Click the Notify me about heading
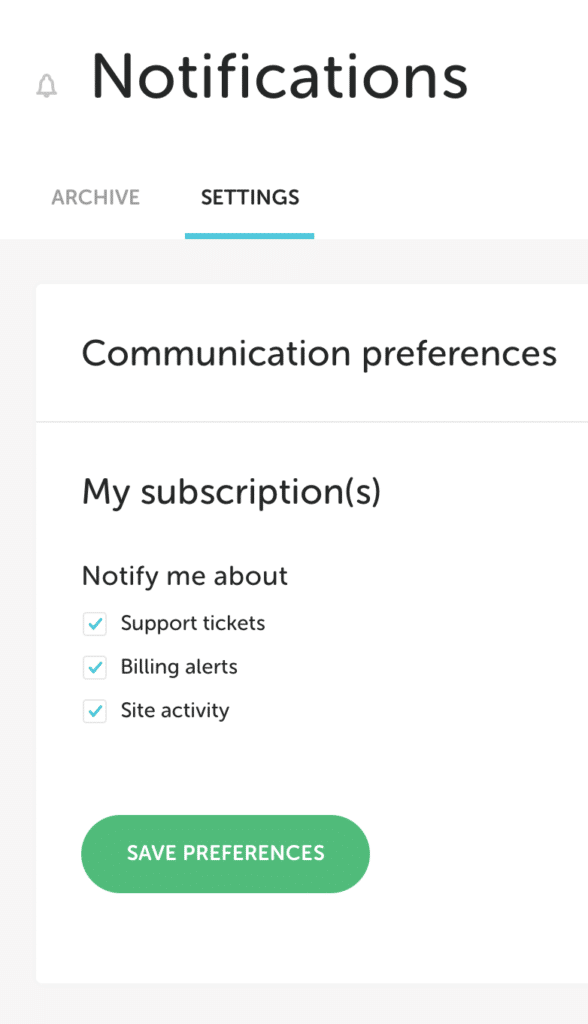The image size is (588, 1024). [x=184, y=575]
